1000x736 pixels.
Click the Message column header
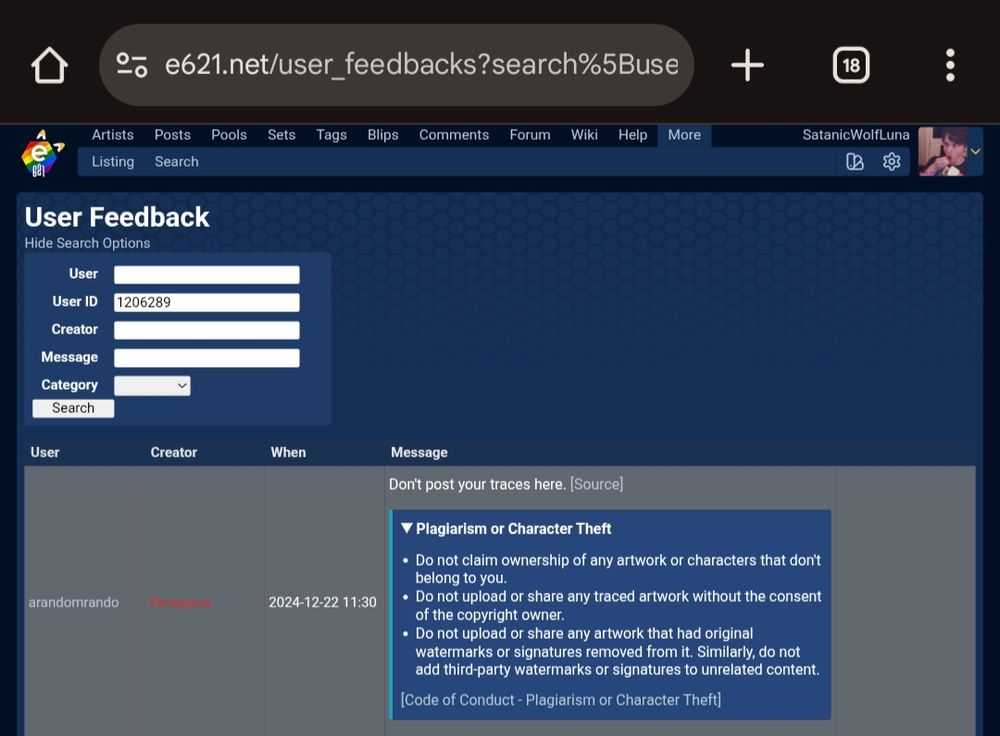(419, 452)
